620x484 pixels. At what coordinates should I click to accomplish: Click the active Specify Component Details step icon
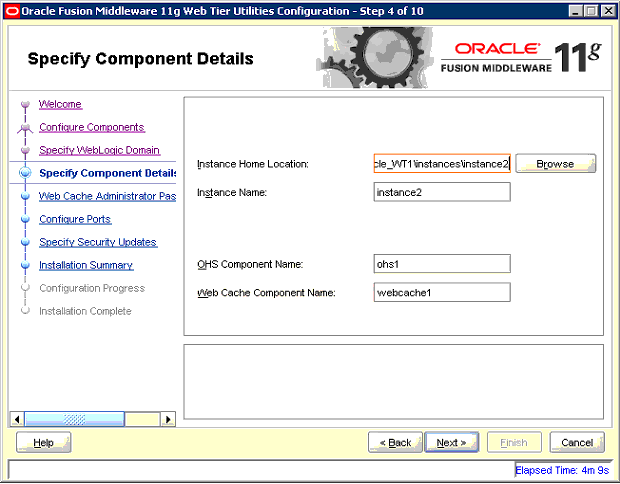coord(25,173)
